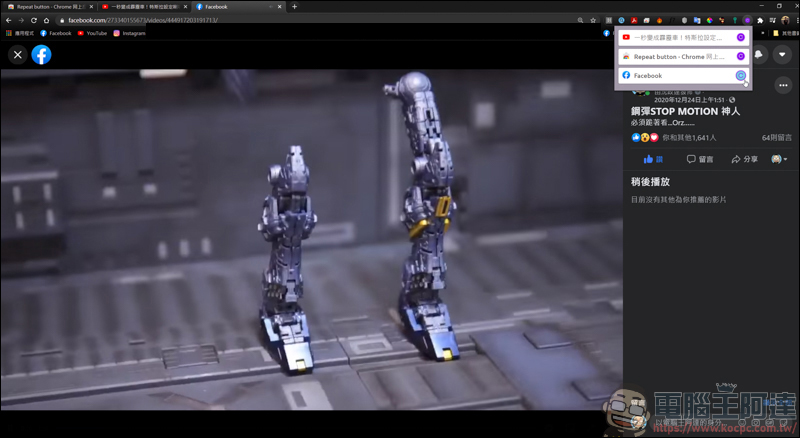Like the Gundam stop motion video
The height and width of the screenshot is (438, 800).
click(653, 159)
